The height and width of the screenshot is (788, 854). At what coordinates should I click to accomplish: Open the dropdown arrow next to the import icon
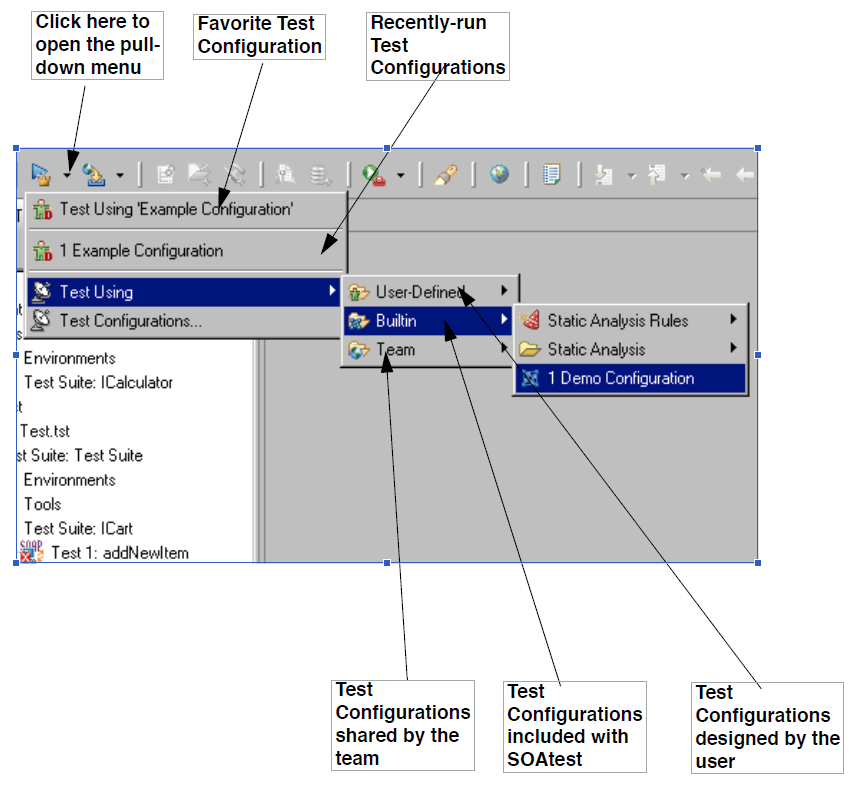point(120,175)
